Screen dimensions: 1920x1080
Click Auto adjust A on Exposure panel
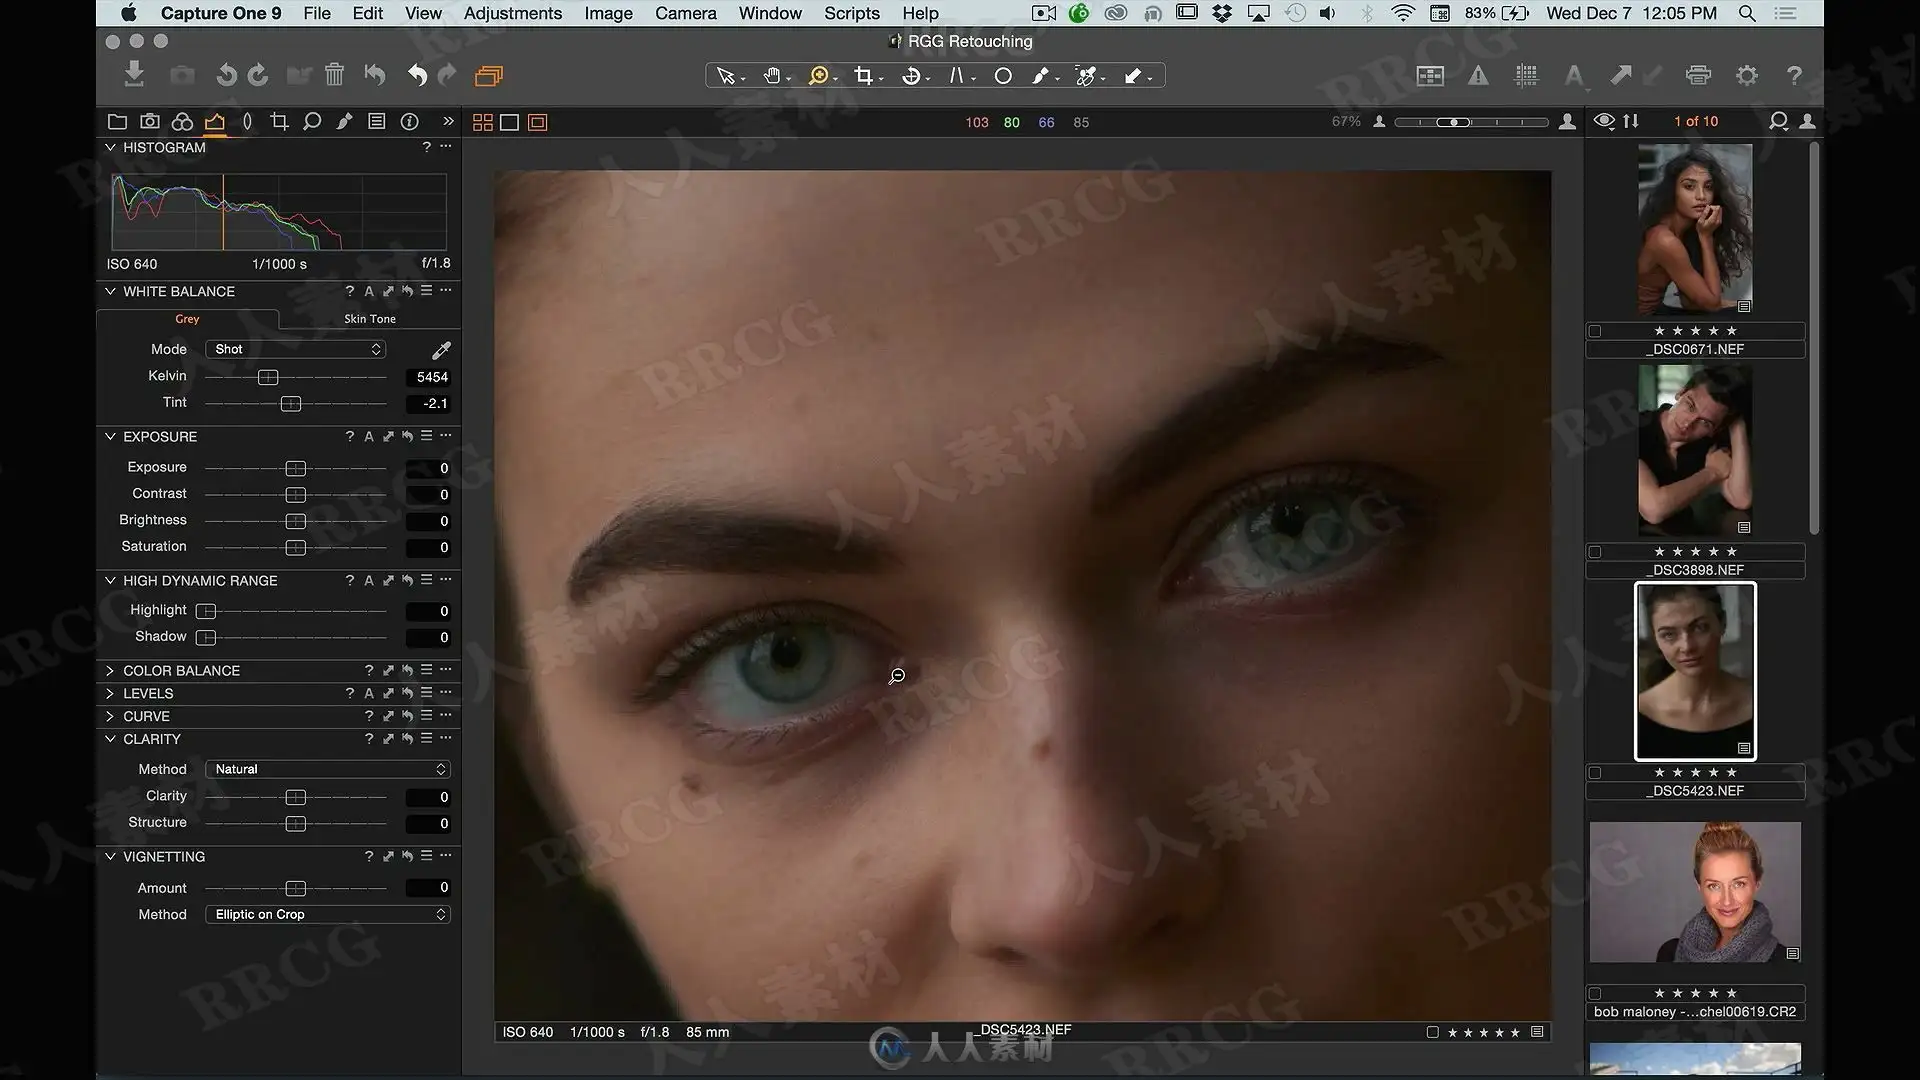coord(369,437)
